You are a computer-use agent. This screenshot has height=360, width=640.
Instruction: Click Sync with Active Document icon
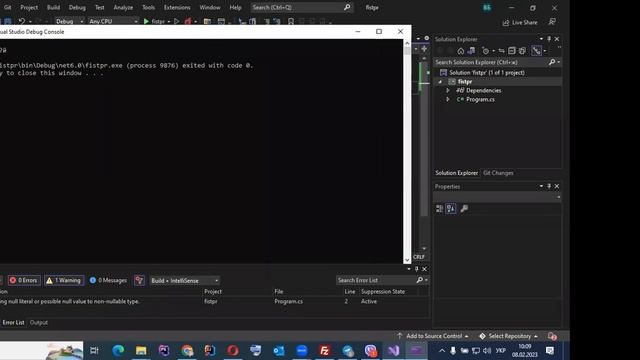501,51
